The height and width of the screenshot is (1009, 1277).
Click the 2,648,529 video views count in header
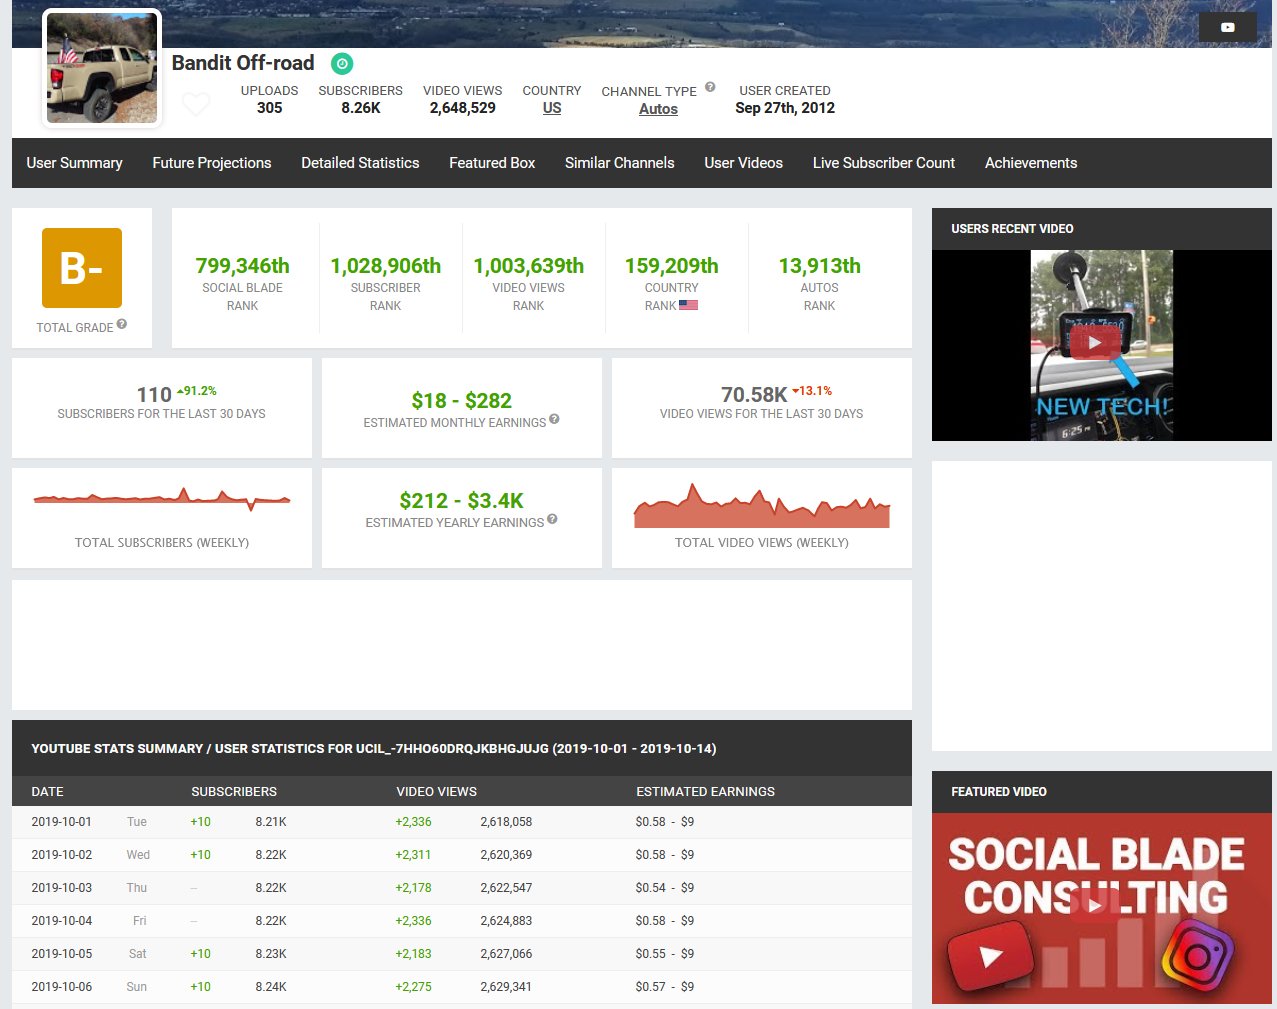click(463, 108)
